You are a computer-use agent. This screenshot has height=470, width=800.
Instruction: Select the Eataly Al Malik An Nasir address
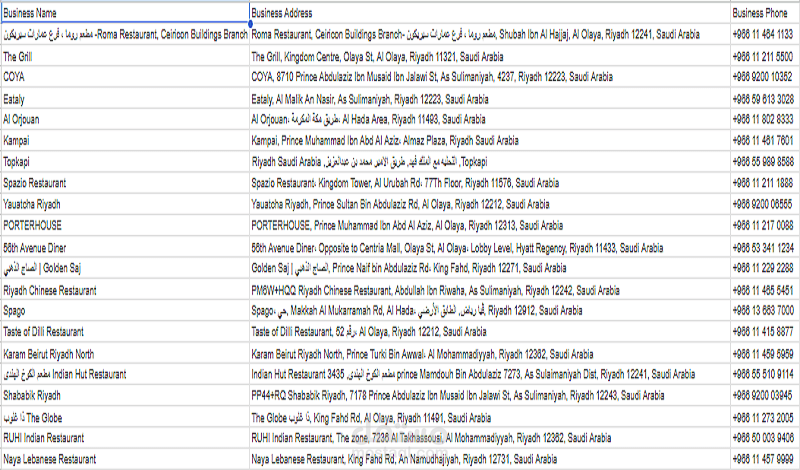point(490,98)
